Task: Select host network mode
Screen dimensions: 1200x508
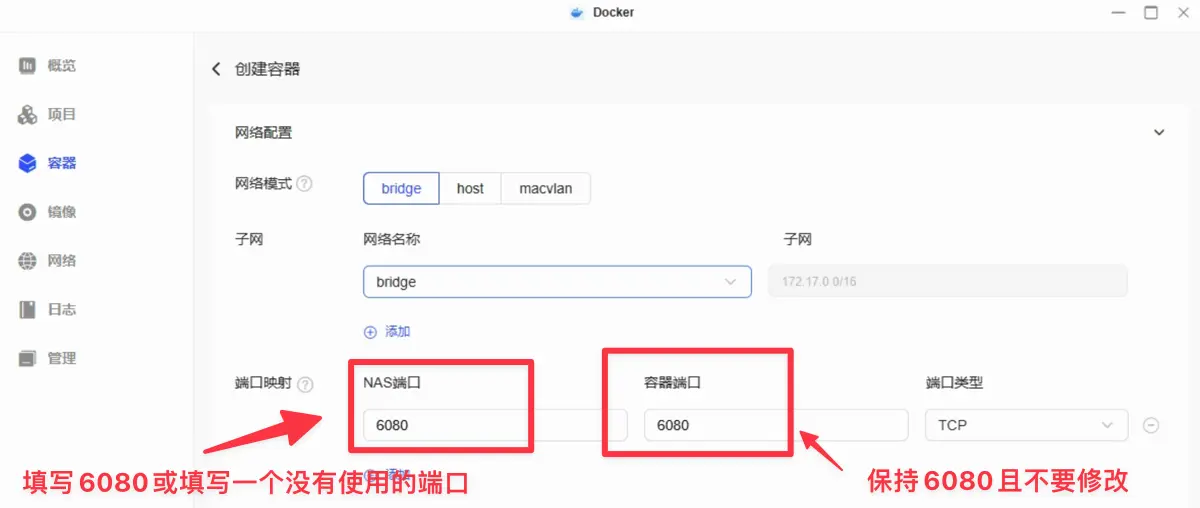Action: pos(470,188)
